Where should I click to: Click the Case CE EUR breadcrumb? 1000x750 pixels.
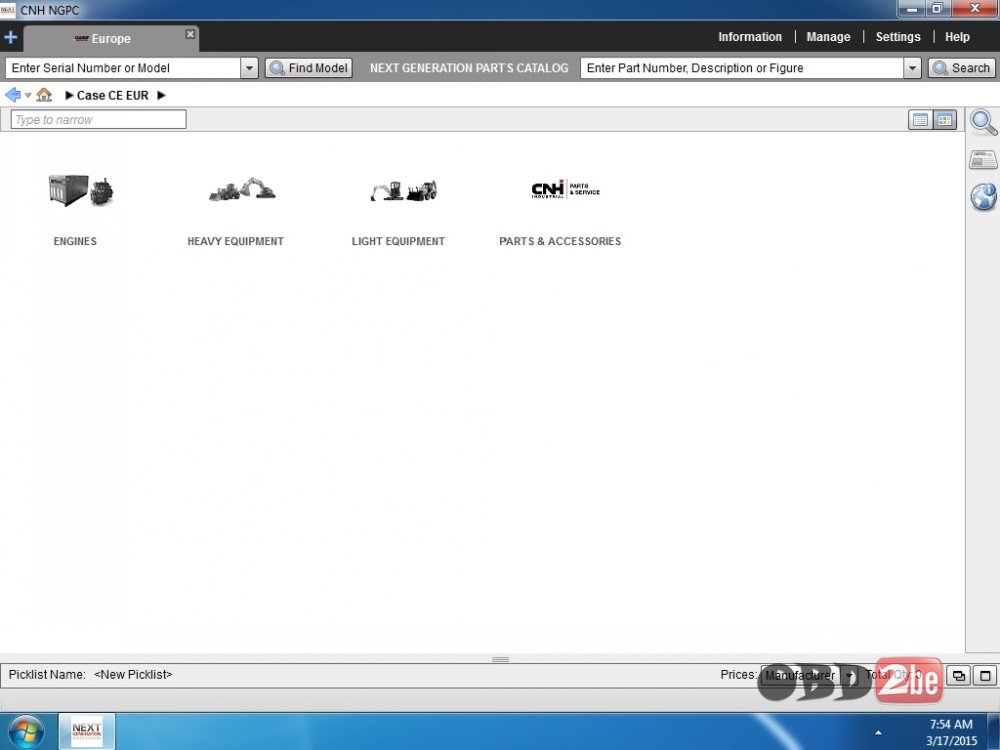(112, 95)
